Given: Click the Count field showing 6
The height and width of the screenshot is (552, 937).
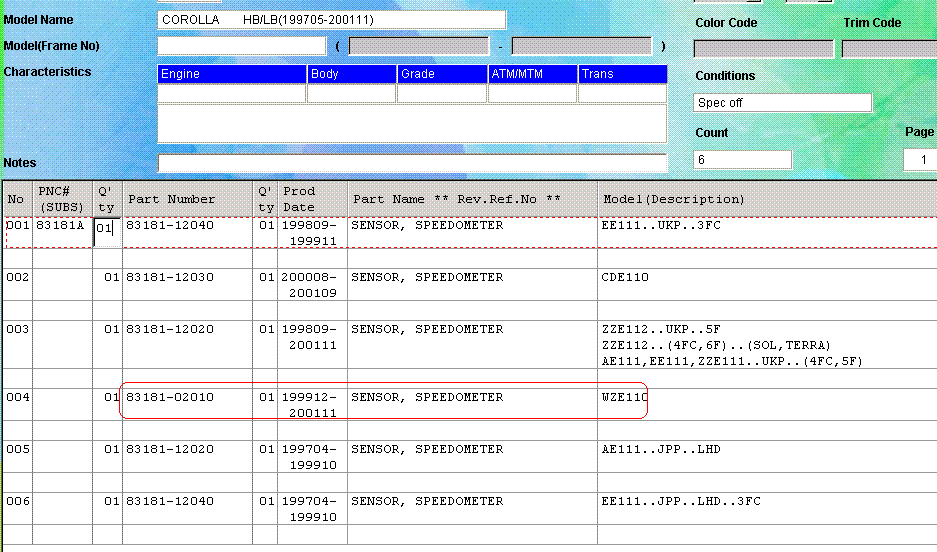Looking at the screenshot, I should [x=742, y=160].
